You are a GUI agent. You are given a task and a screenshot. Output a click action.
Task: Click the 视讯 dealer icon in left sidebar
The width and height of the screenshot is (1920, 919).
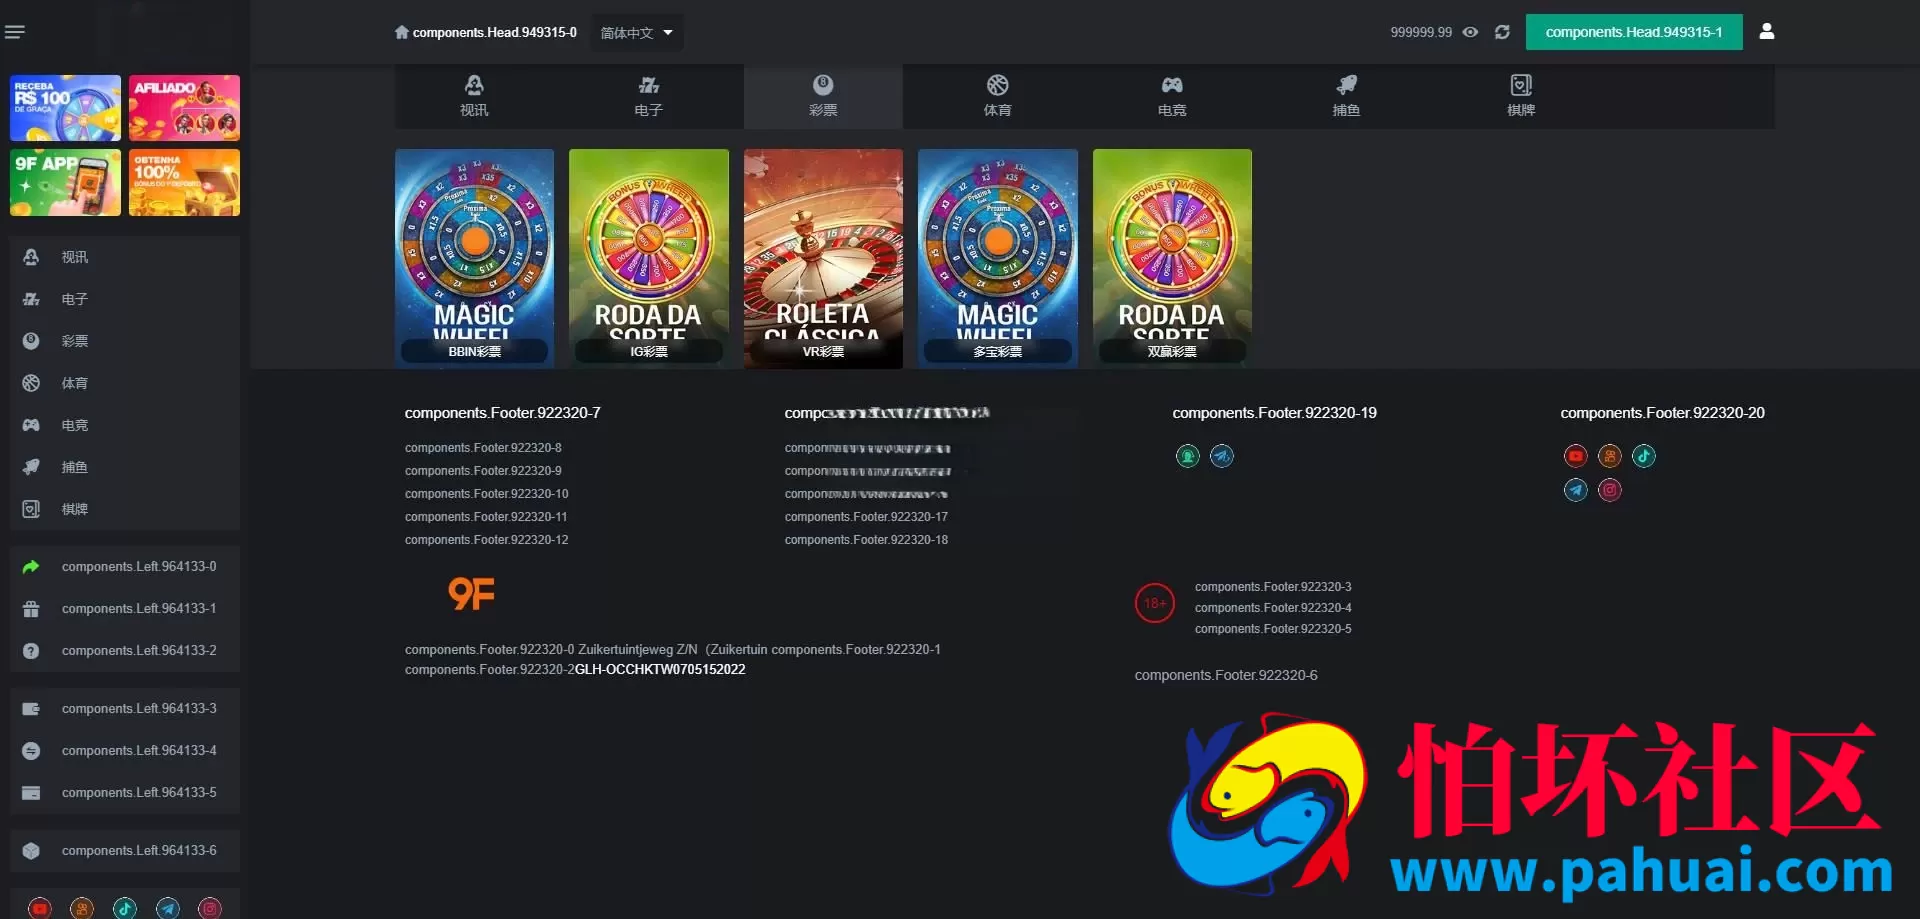[x=31, y=257]
